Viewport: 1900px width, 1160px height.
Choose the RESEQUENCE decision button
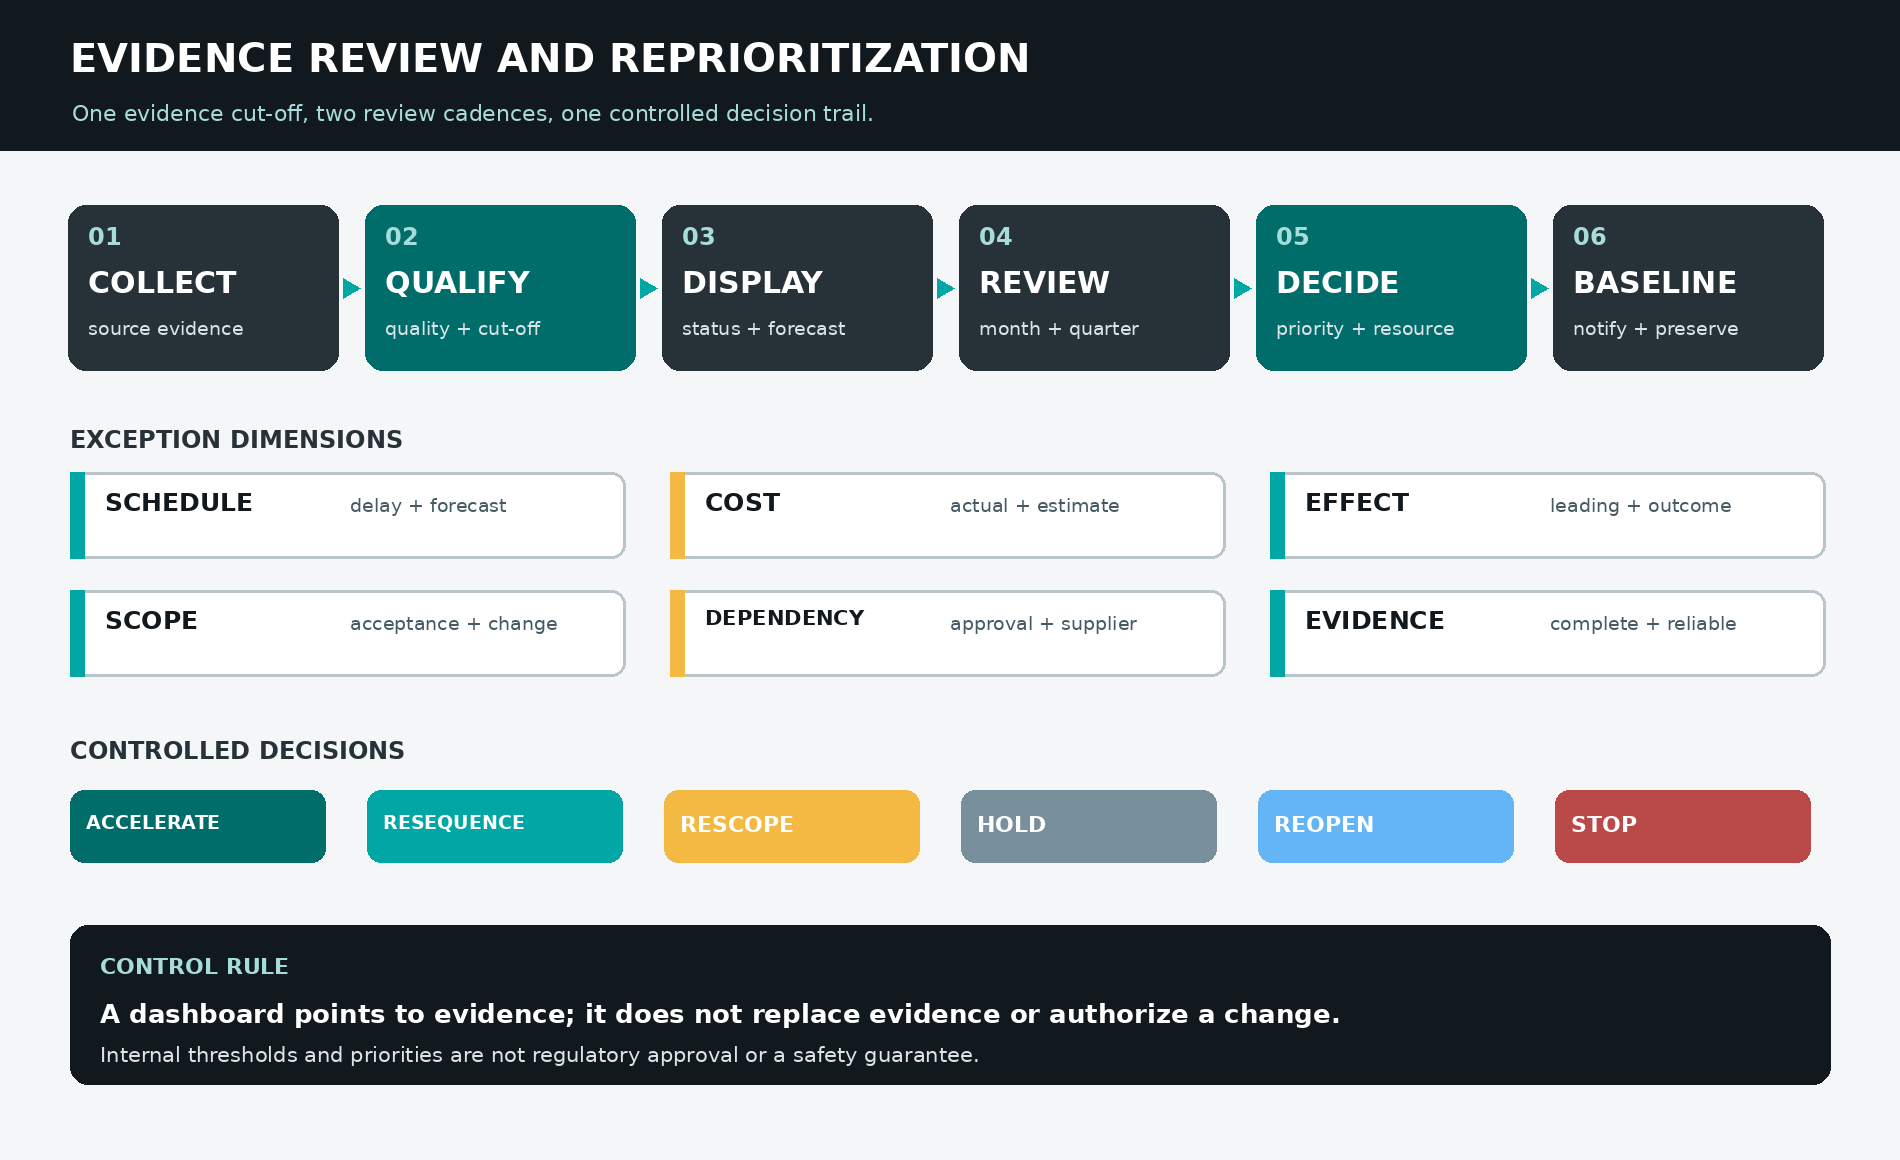pos(495,826)
